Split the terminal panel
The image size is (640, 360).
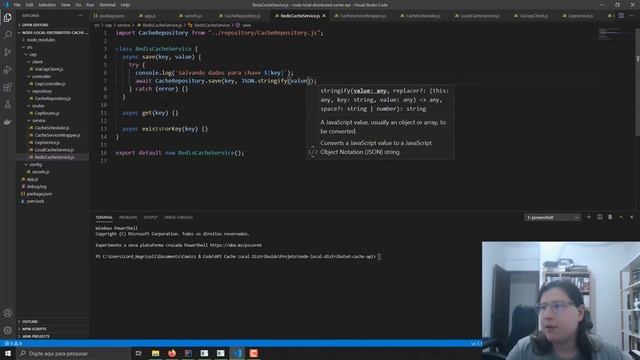(x=600, y=217)
